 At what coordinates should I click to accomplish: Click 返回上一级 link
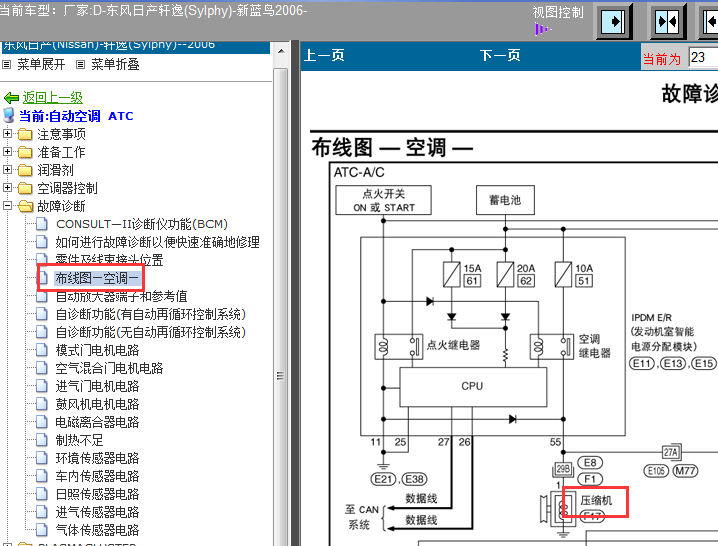pos(53,98)
